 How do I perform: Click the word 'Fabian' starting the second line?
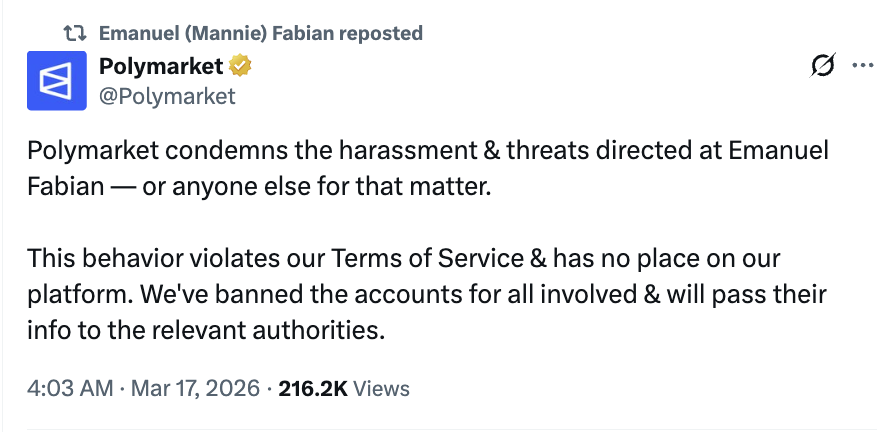click(66, 186)
